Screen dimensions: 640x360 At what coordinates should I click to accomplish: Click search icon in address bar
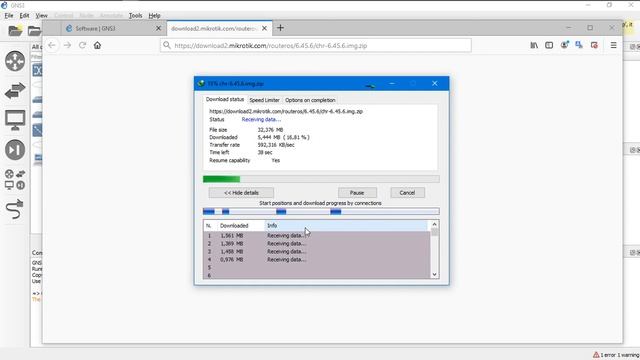pos(167,45)
